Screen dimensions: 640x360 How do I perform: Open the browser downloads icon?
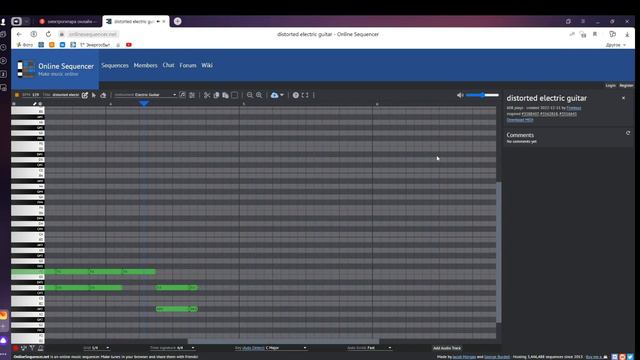[x=627, y=34]
